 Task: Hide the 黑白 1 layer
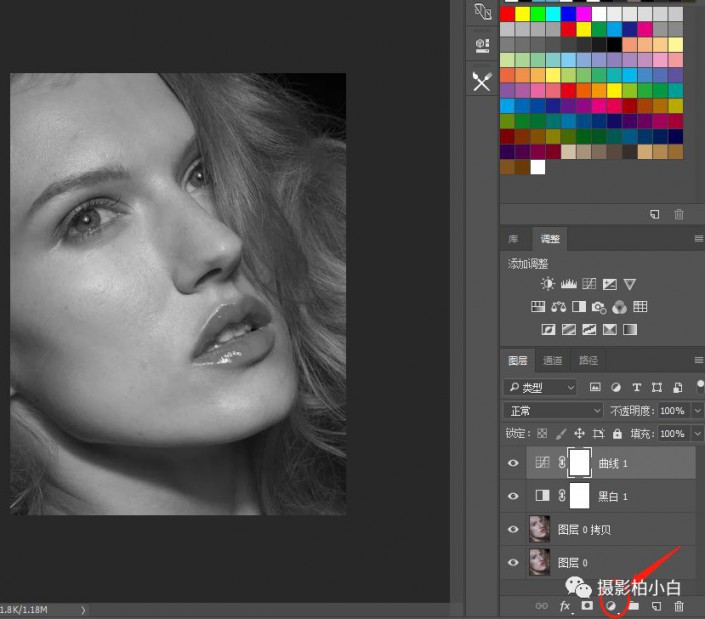[514, 496]
